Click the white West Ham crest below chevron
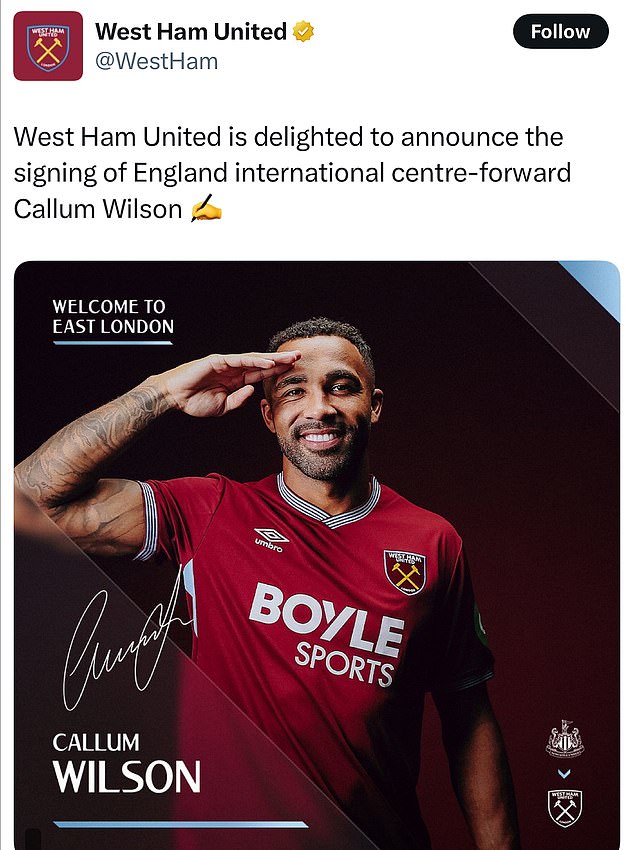Image resolution: width=634 pixels, height=850 pixels. pyautogui.click(x=565, y=806)
